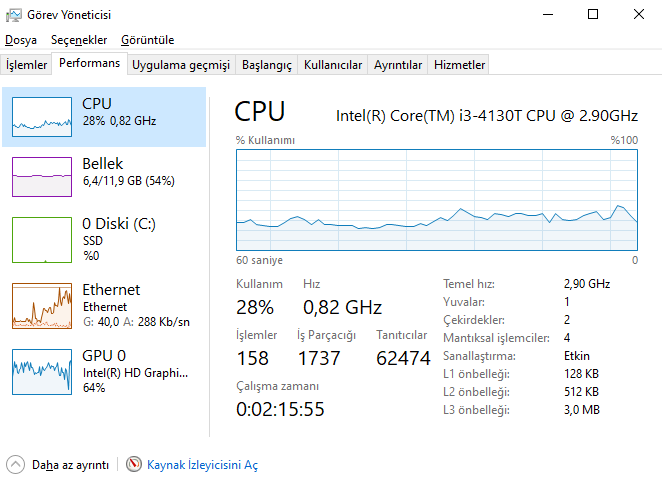Click the Task Manager app icon in title bar
The height and width of the screenshot is (489, 662).
click(x=15, y=15)
